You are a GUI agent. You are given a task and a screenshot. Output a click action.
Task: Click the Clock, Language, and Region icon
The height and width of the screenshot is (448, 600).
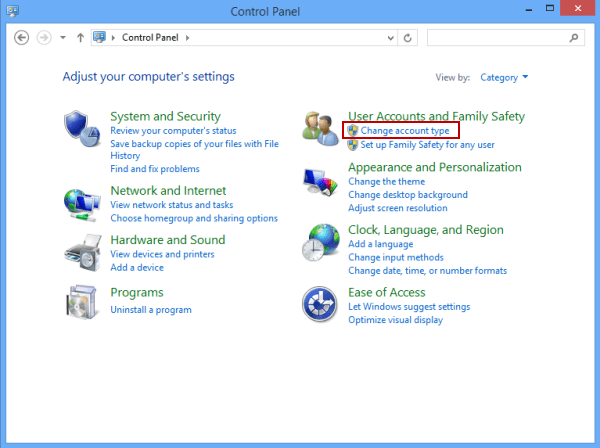[x=321, y=243]
